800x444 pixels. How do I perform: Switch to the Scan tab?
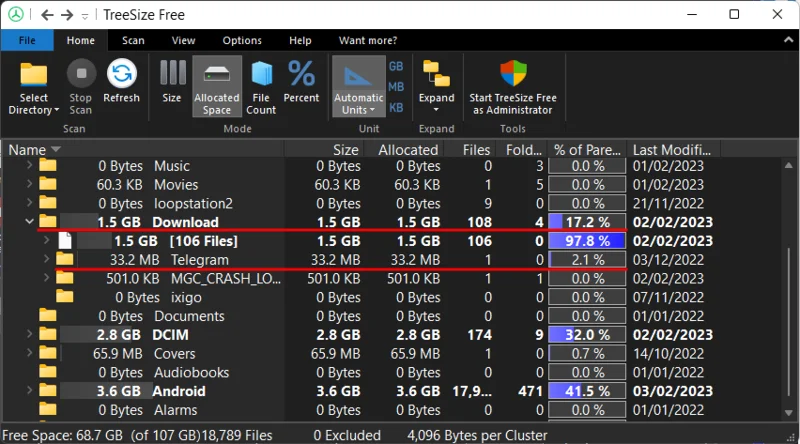(x=133, y=40)
